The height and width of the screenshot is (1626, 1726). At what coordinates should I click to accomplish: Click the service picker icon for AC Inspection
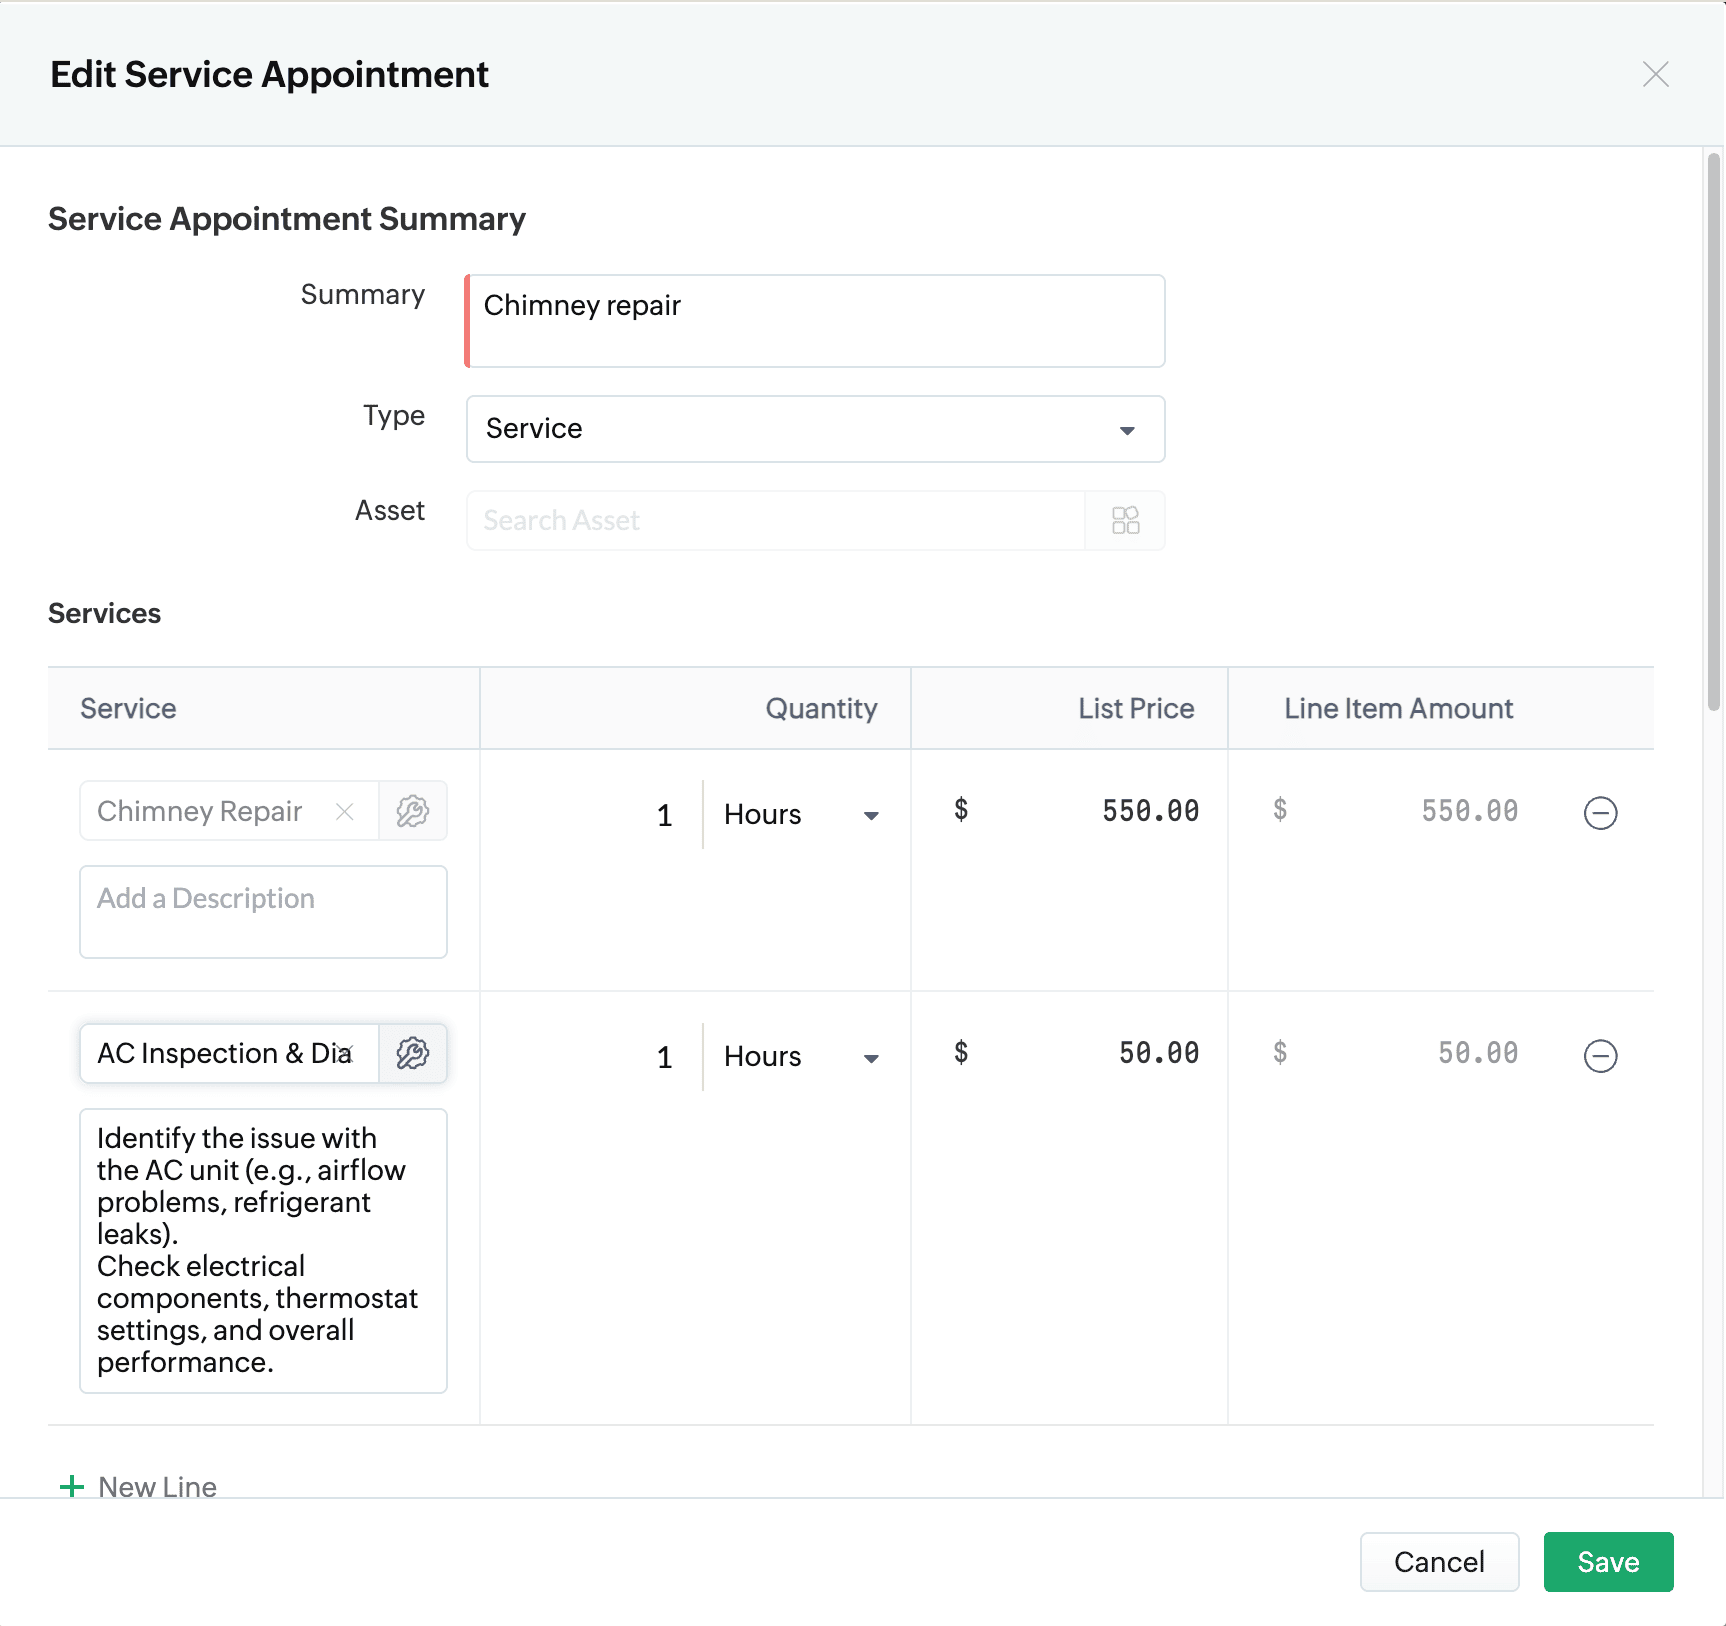(x=412, y=1053)
